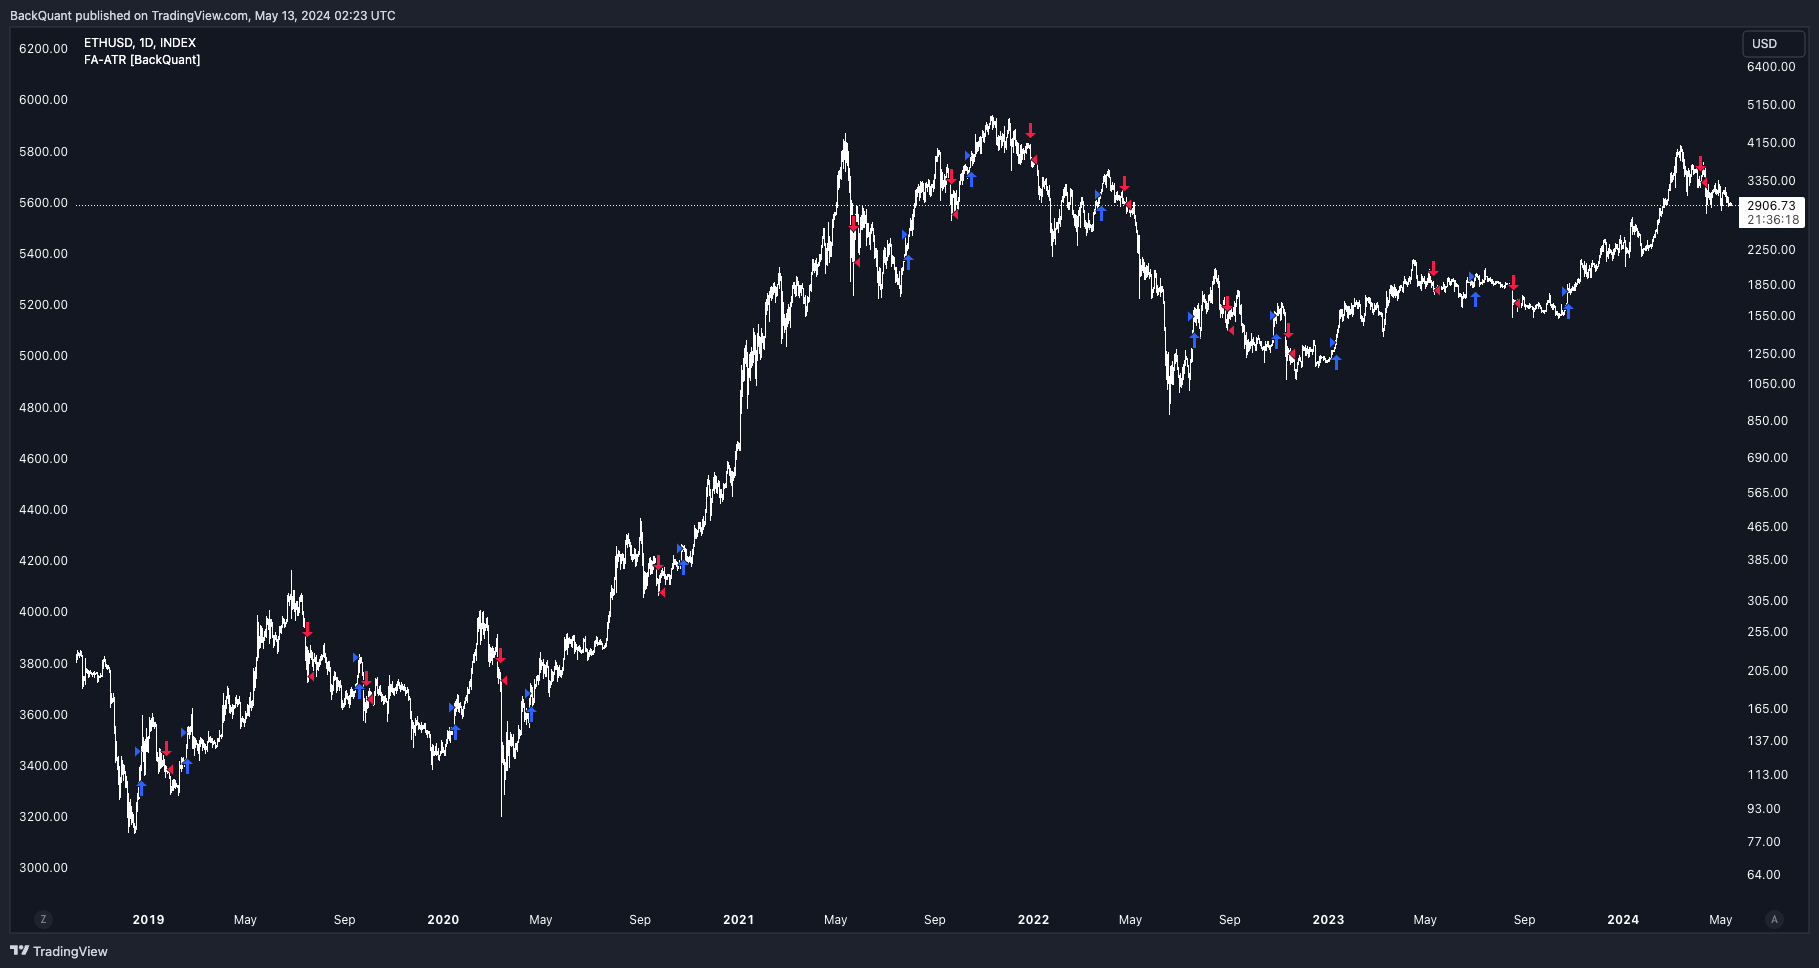Screen dimensions: 1819x968
Task: Click the BackQuant published header text
Action: tap(202, 15)
